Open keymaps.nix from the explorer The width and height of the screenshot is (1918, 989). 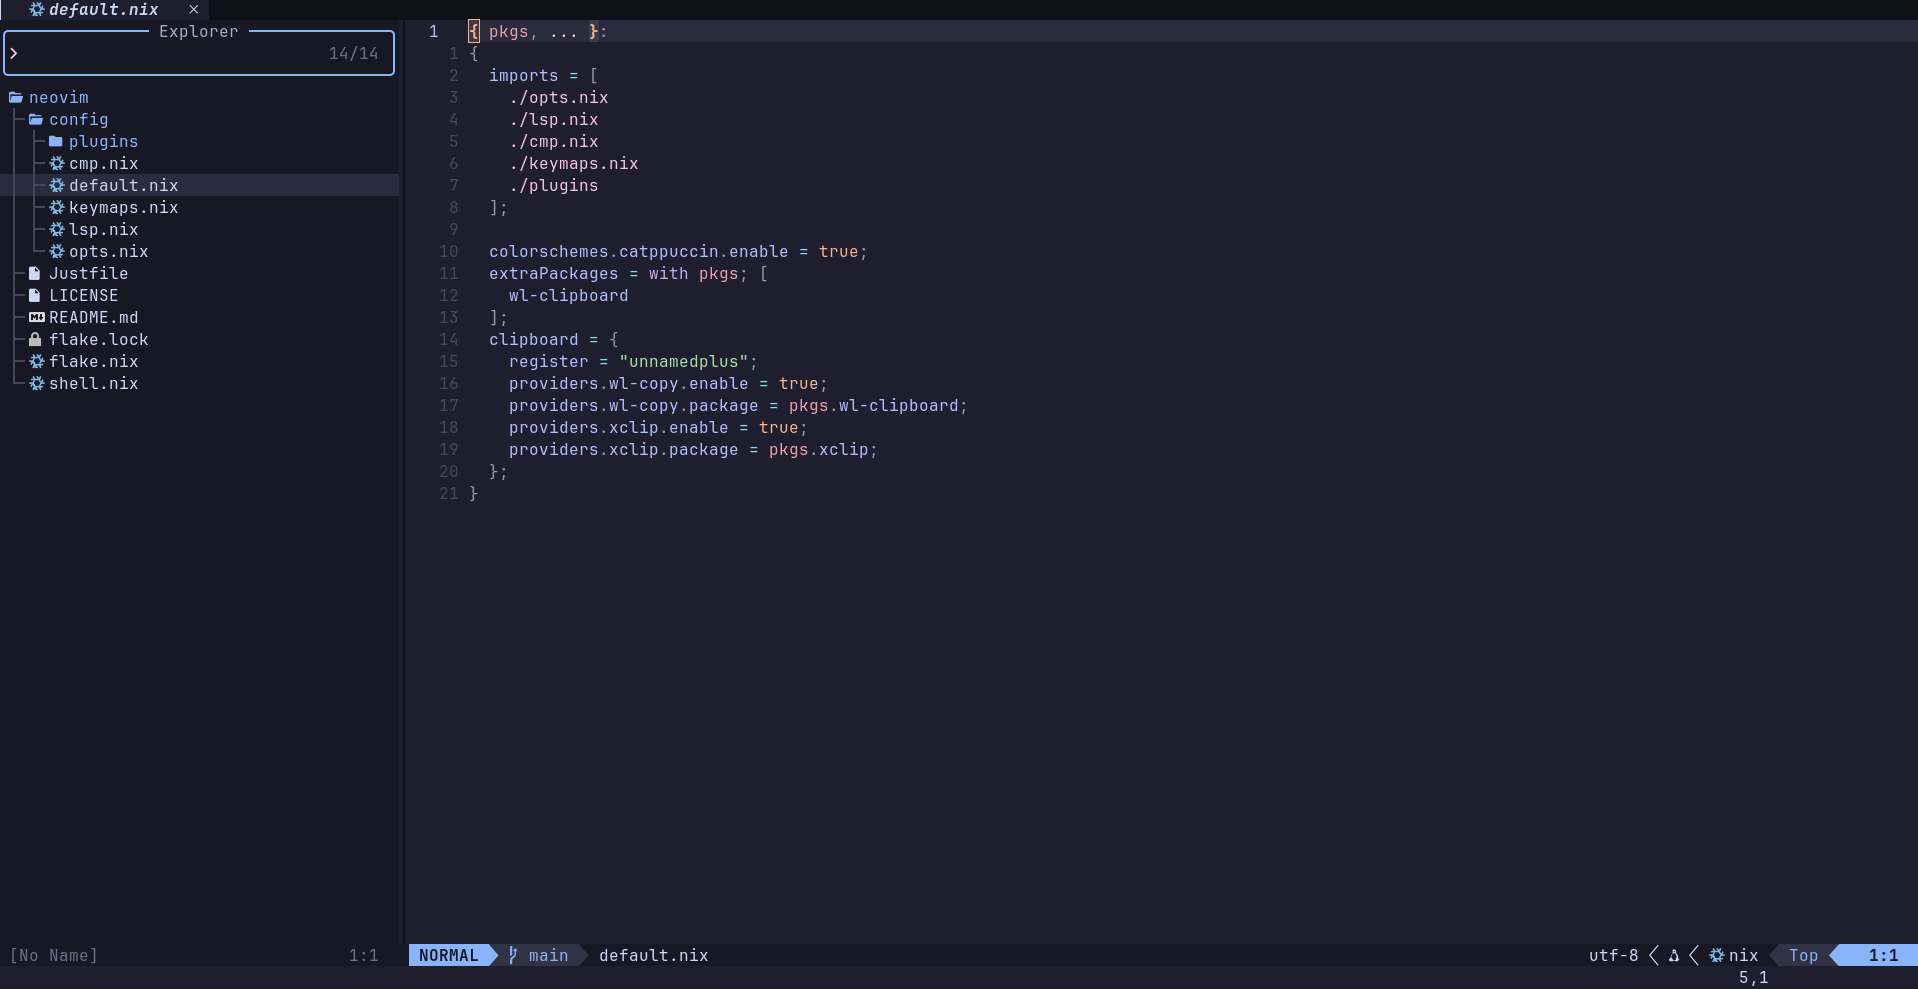click(124, 207)
